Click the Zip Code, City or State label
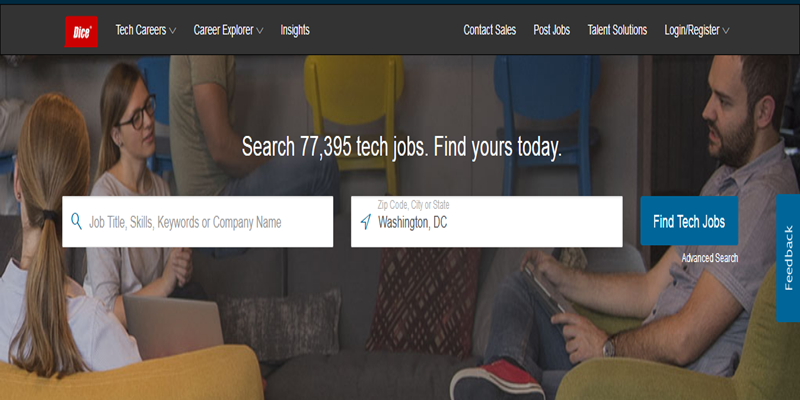Image resolution: width=800 pixels, height=400 pixels. point(413,205)
